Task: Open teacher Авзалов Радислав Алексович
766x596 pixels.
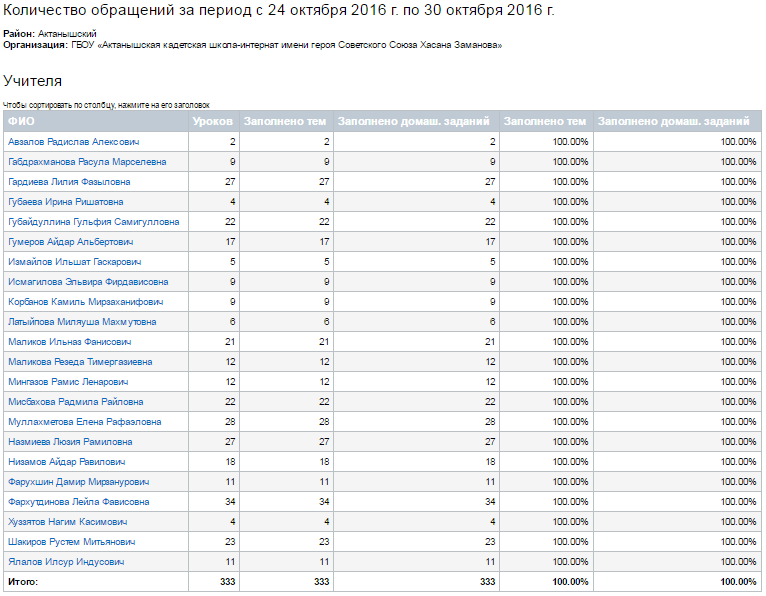Action: tap(73, 142)
